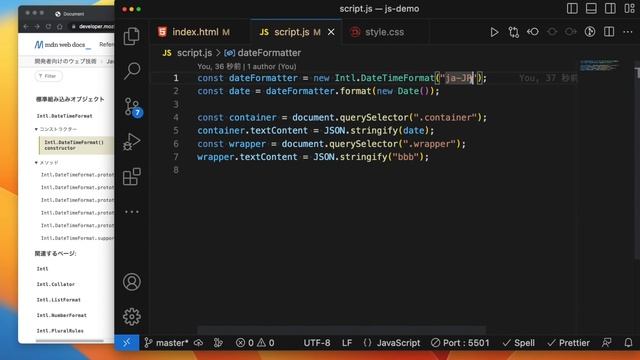The image size is (640, 360).
Task: Toggle secondary side bar layout icon
Action: click(x=610, y=9)
